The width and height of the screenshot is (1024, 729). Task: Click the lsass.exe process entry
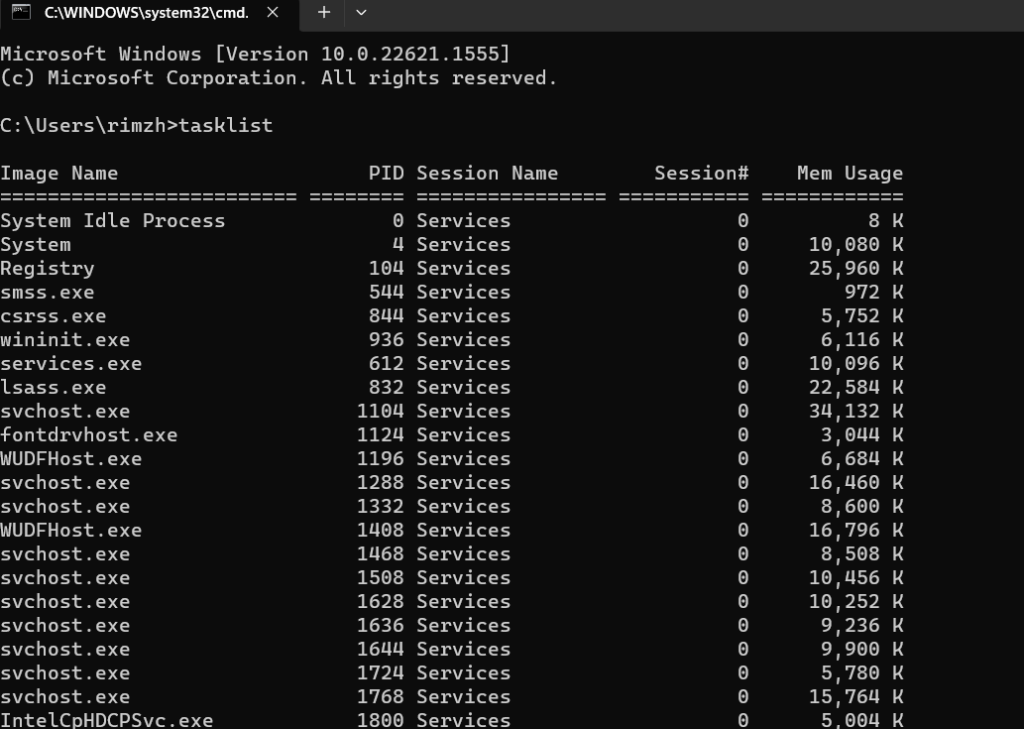coord(53,387)
